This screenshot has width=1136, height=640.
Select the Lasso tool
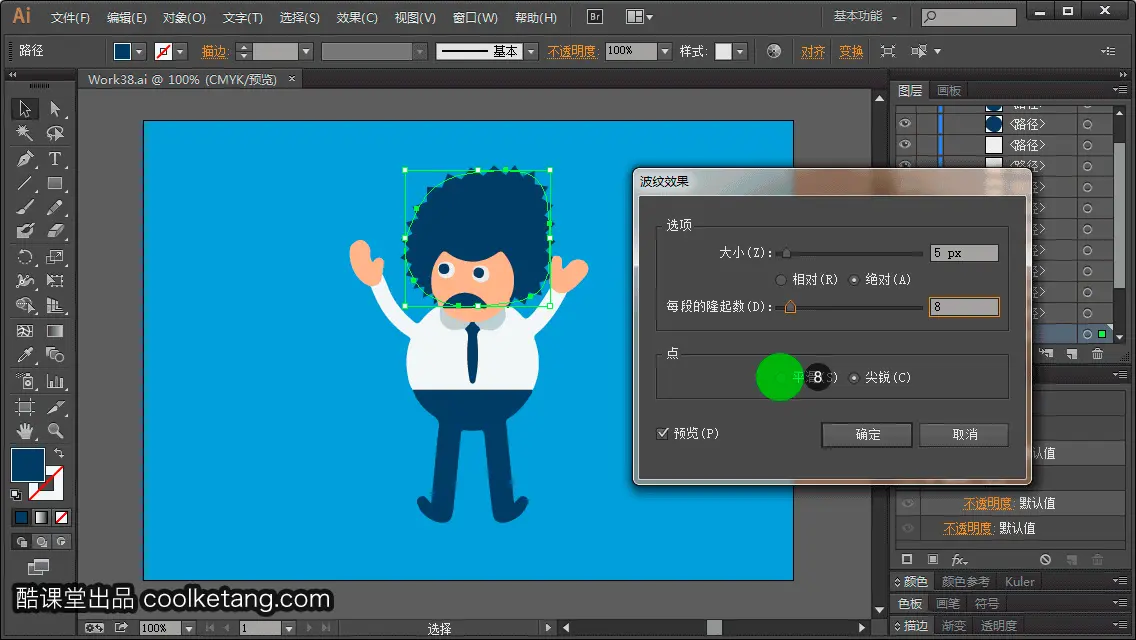pyautogui.click(x=55, y=133)
